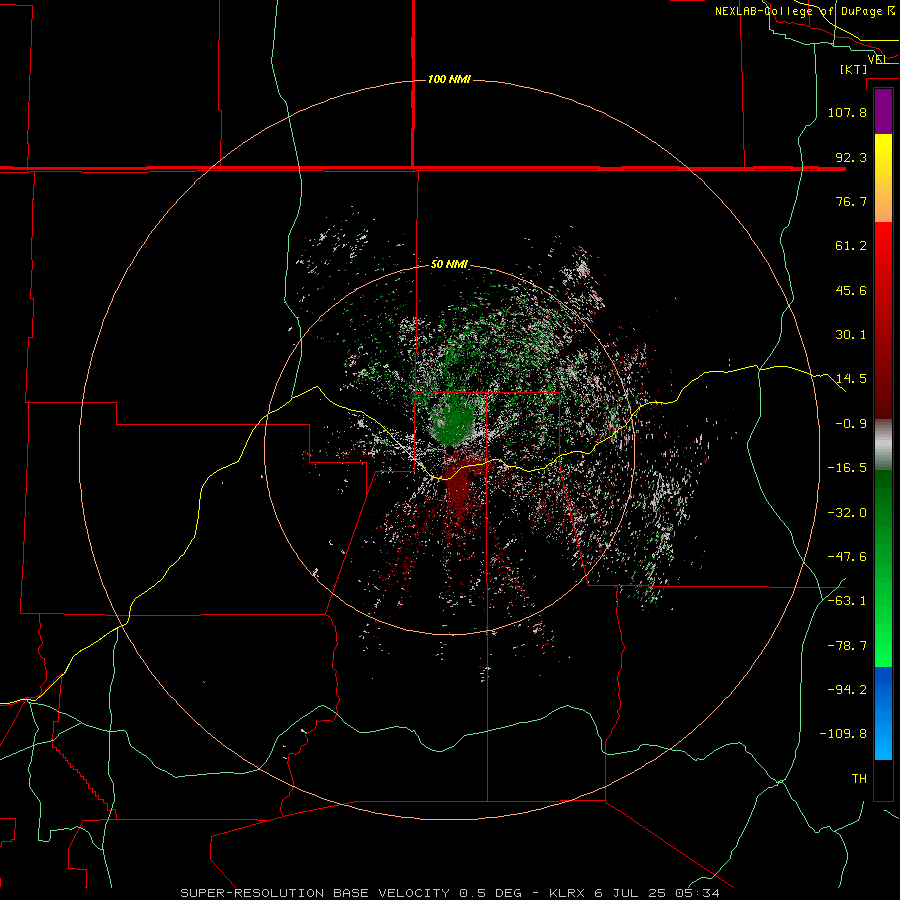Click the -109.8 legend value
900x900 pixels.
[x=843, y=734]
